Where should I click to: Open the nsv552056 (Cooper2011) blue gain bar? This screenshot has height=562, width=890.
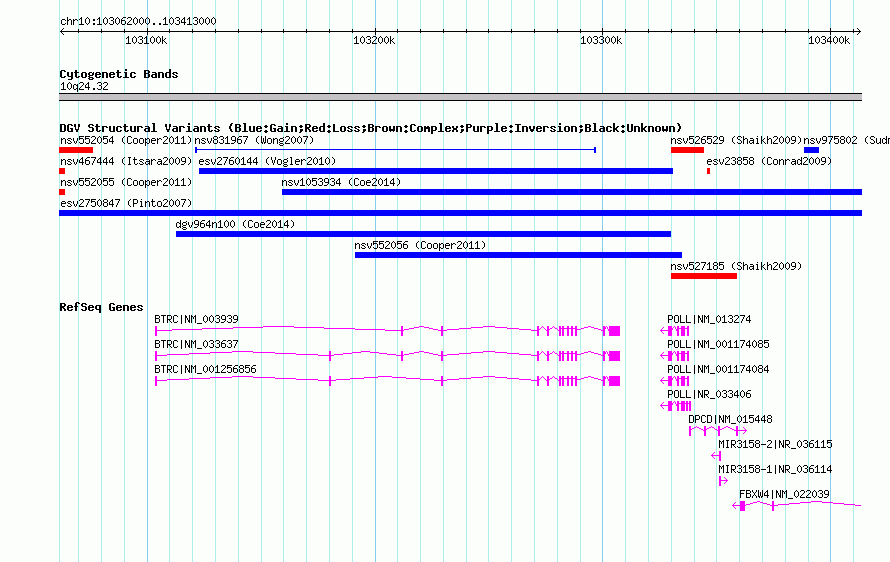[x=518, y=255]
